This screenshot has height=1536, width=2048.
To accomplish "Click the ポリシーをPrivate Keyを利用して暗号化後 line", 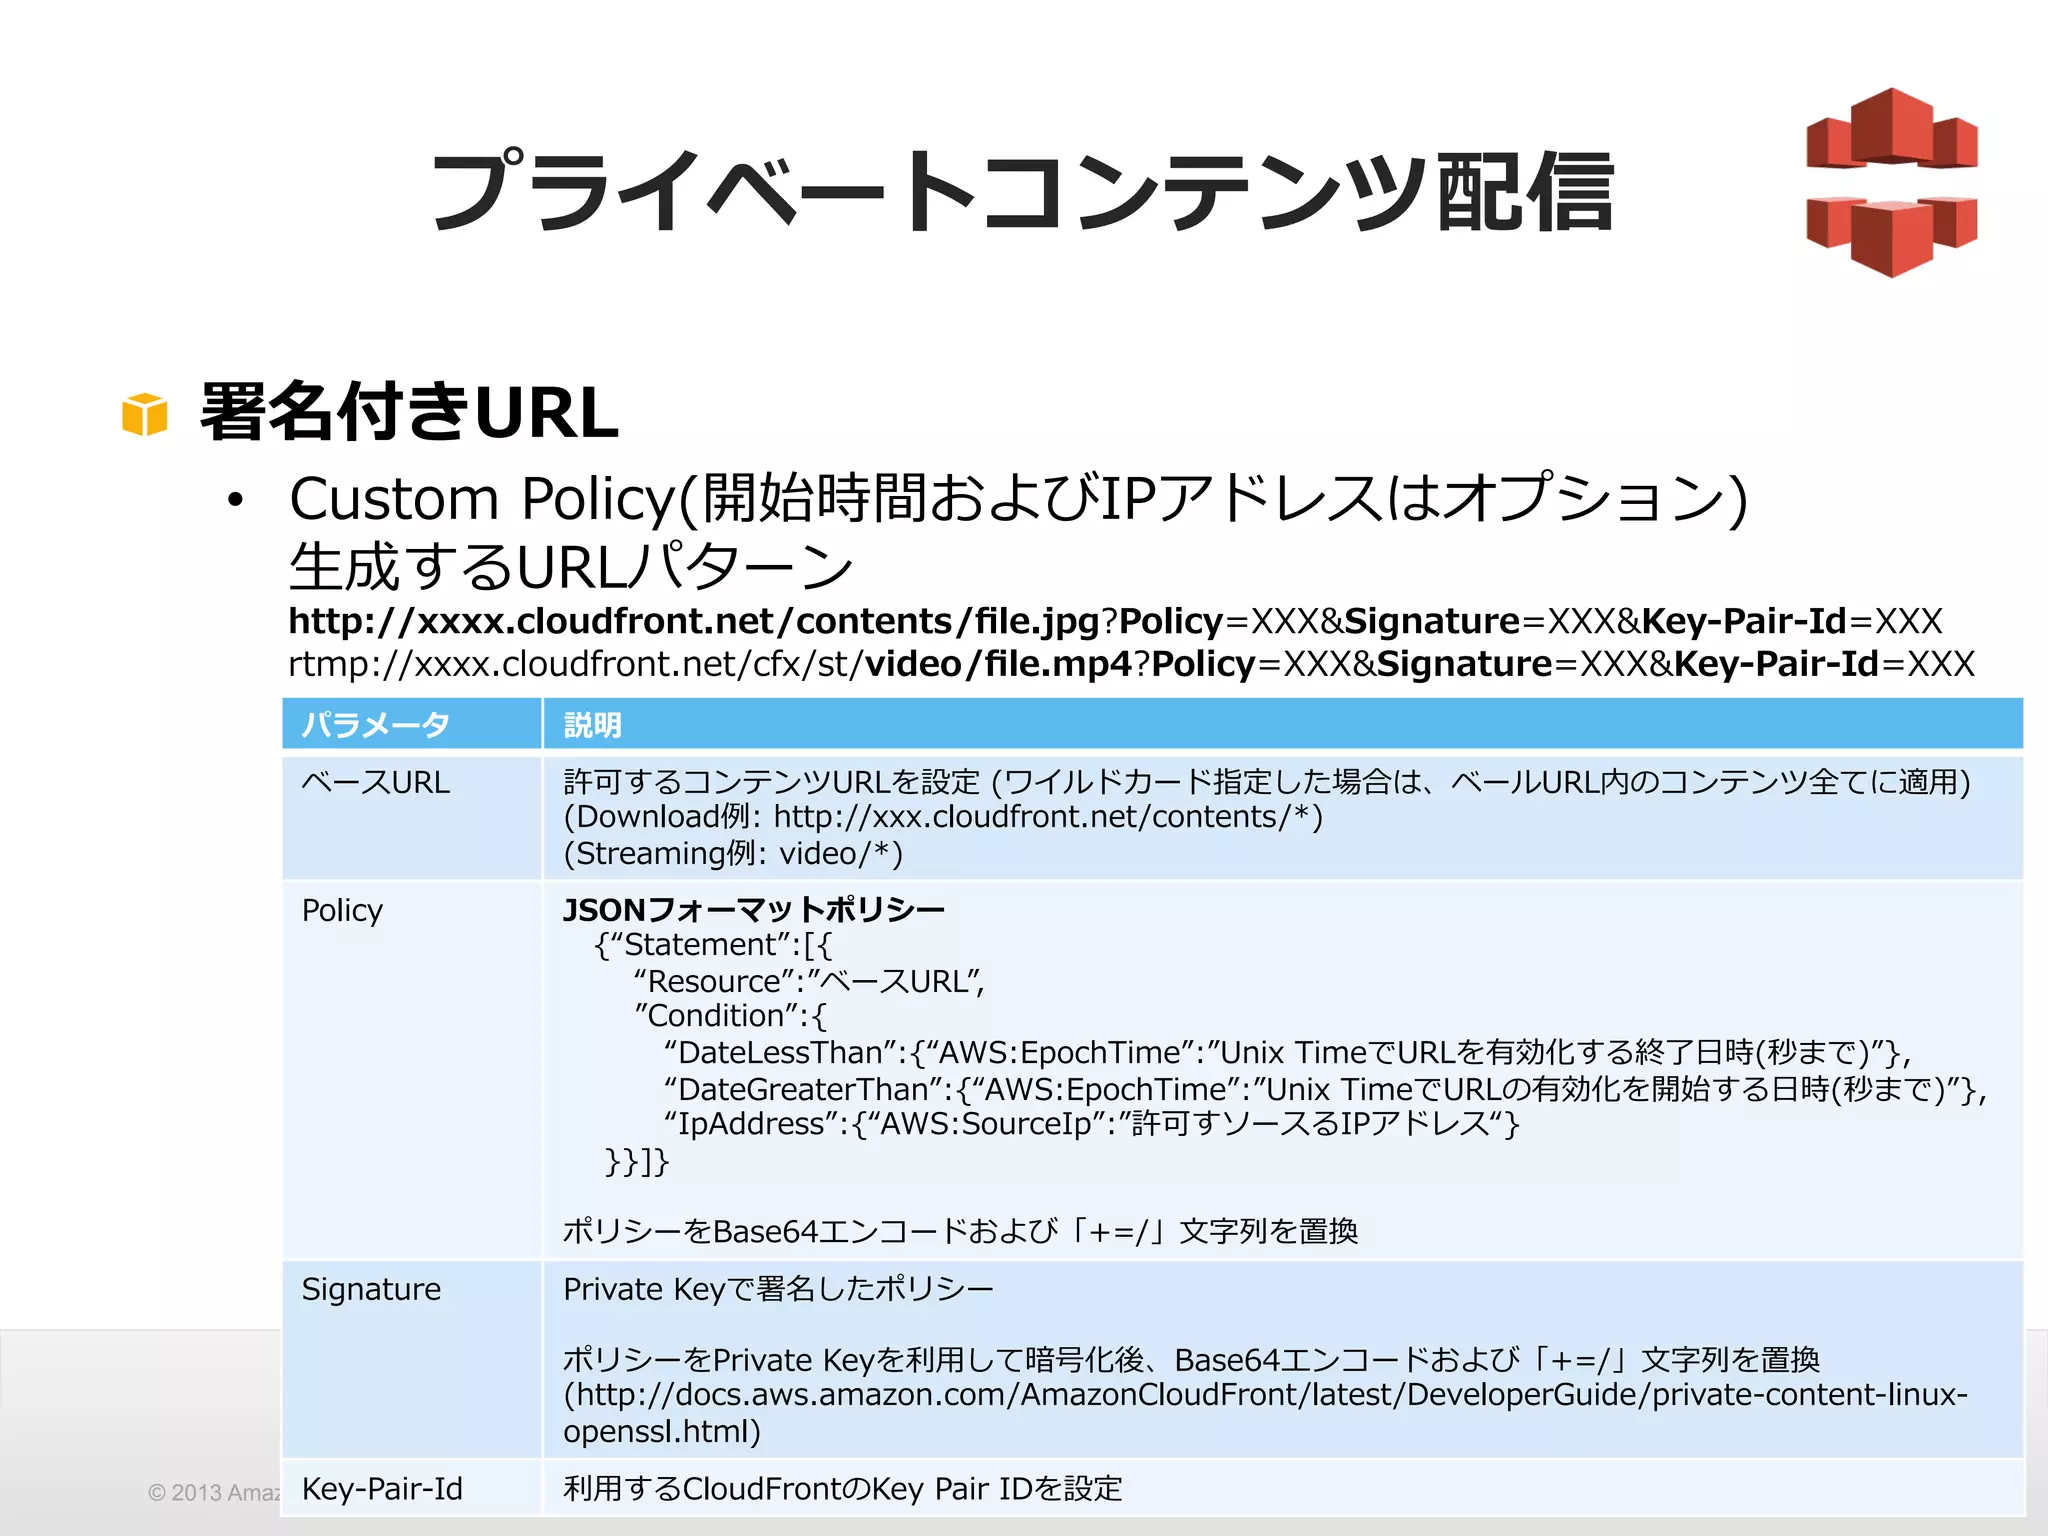I will click(x=1191, y=1360).
